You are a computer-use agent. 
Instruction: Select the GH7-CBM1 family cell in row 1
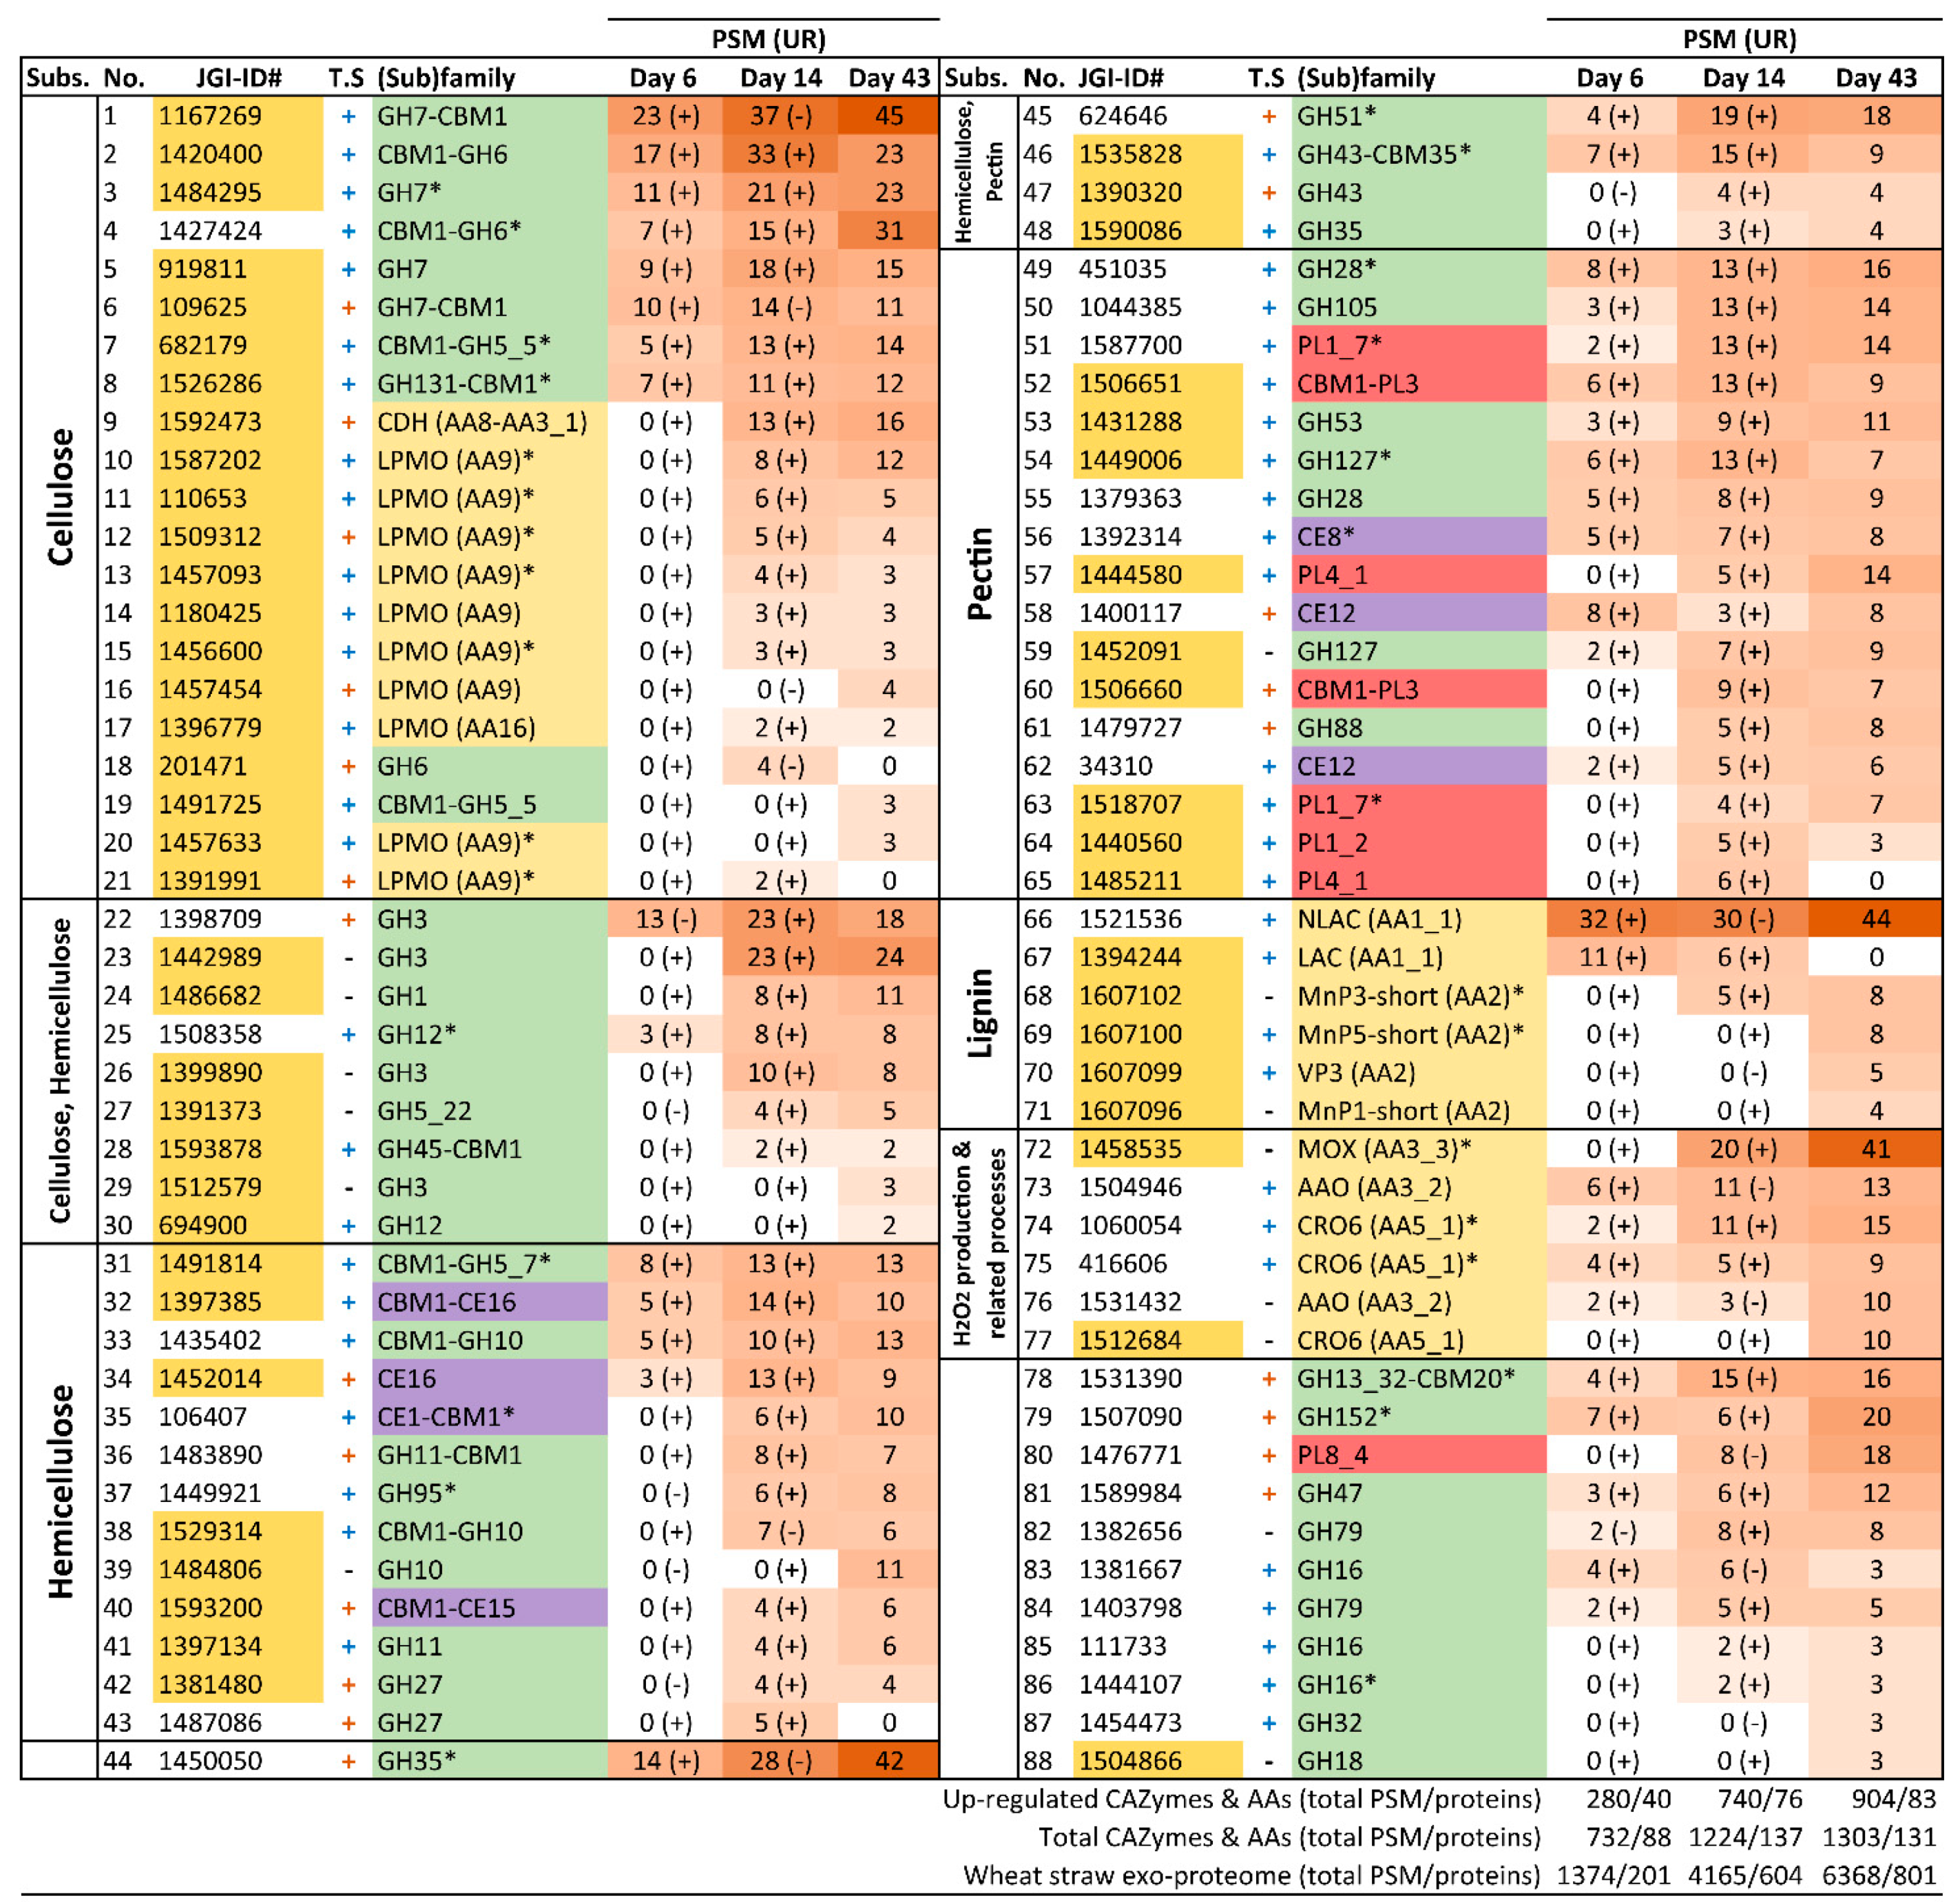pos(441,116)
